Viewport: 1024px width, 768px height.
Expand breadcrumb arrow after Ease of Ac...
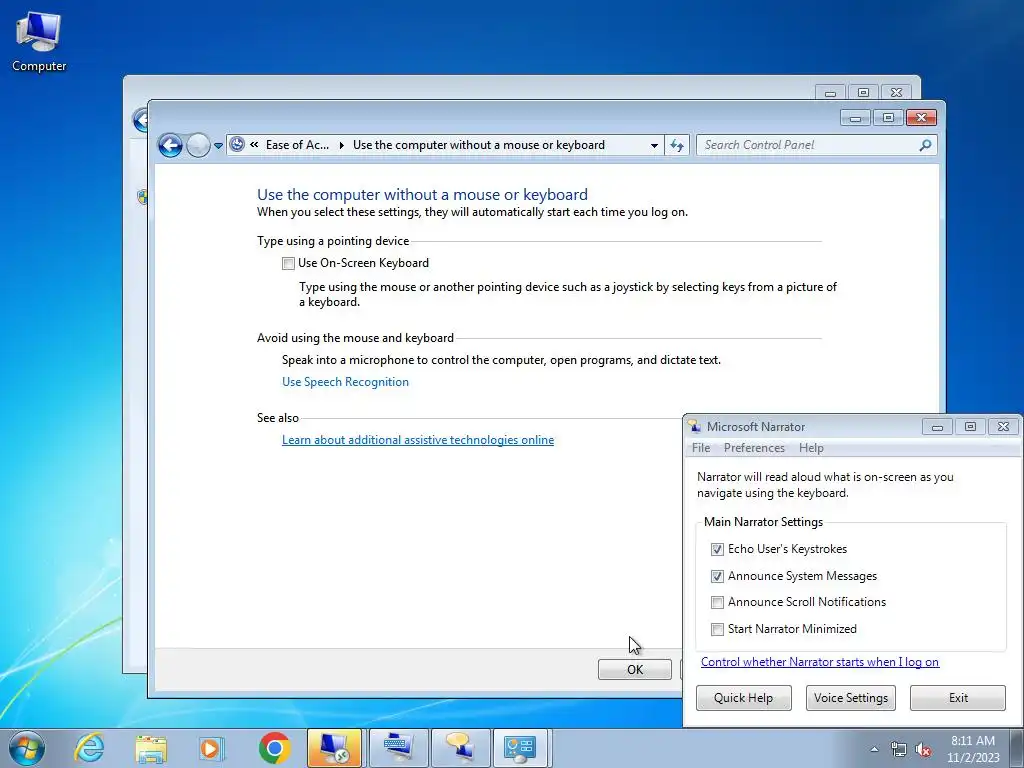point(342,145)
